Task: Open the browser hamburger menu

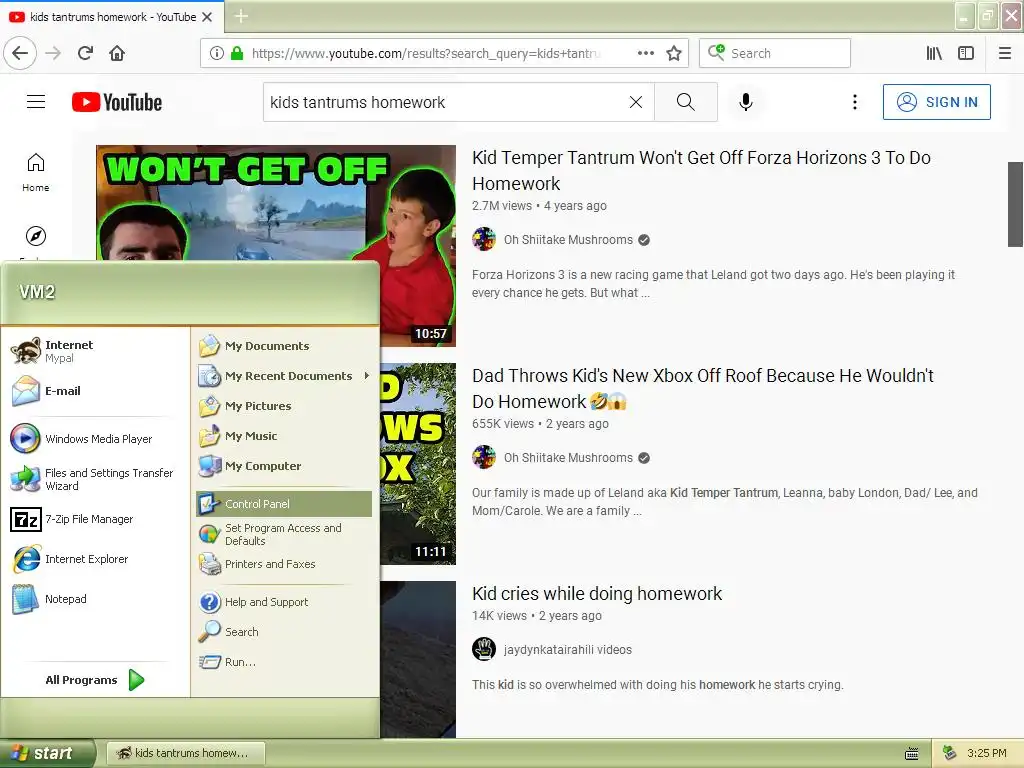Action: tap(1005, 53)
